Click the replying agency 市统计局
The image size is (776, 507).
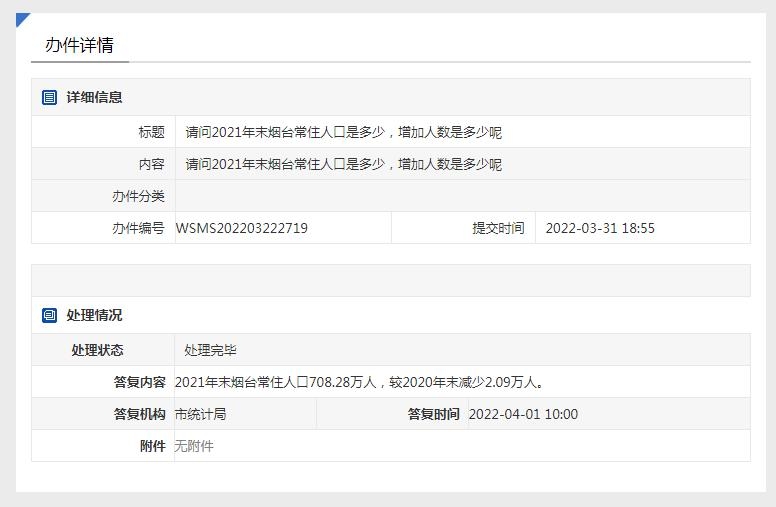pyautogui.click(x=200, y=414)
